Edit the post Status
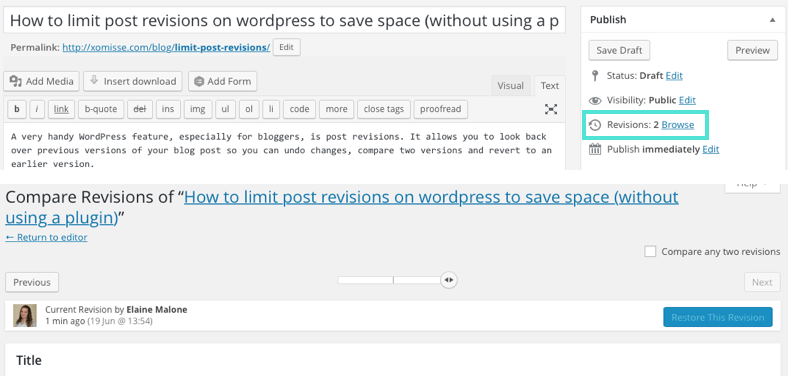This screenshot has height=376, width=788. (x=674, y=76)
